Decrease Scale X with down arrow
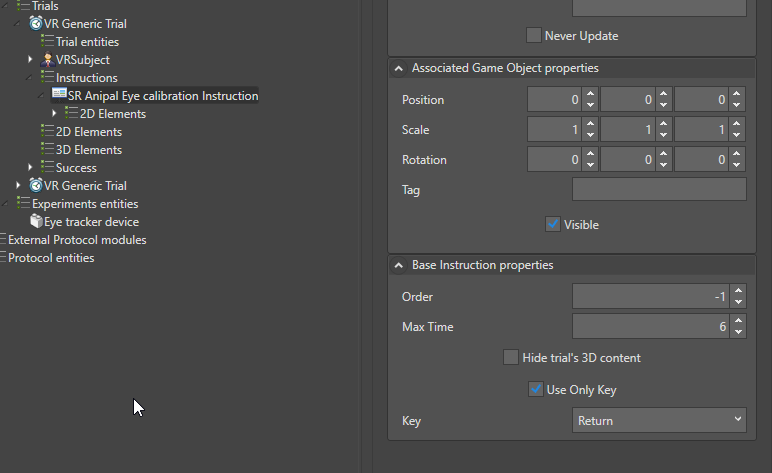This screenshot has height=473, width=772. [x=590, y=135]
